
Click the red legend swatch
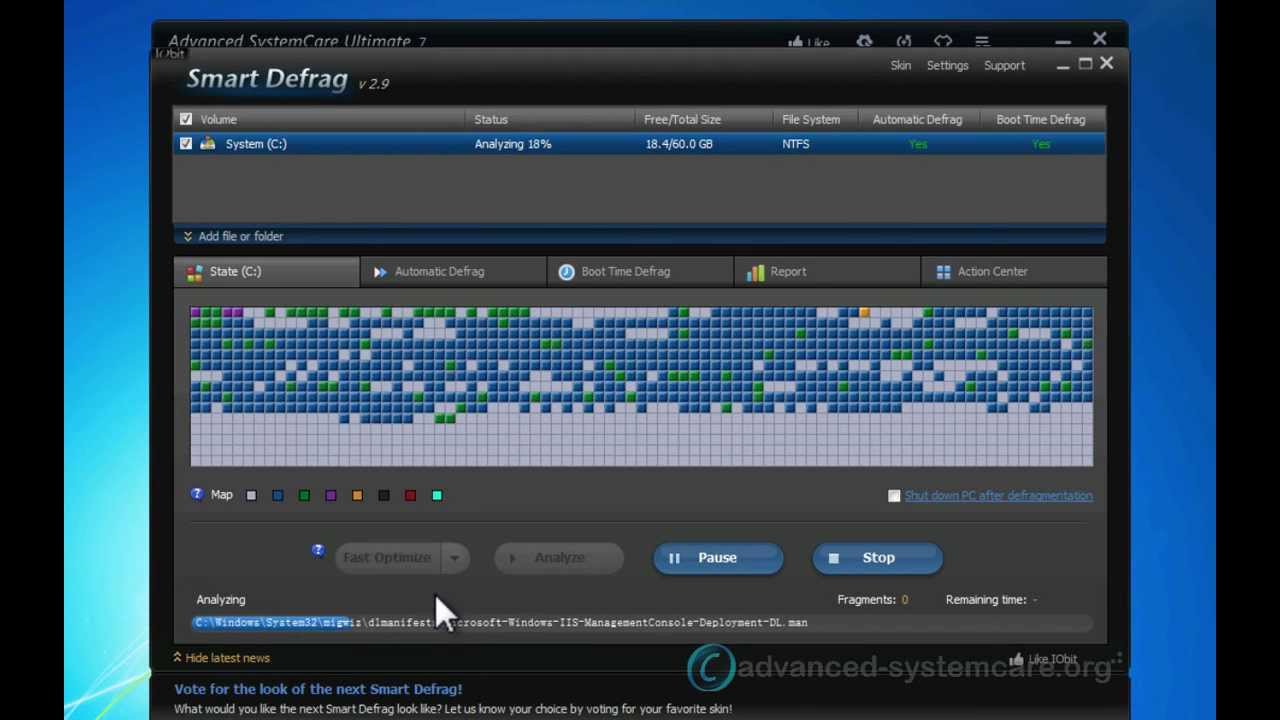click(x=410, y=495)
